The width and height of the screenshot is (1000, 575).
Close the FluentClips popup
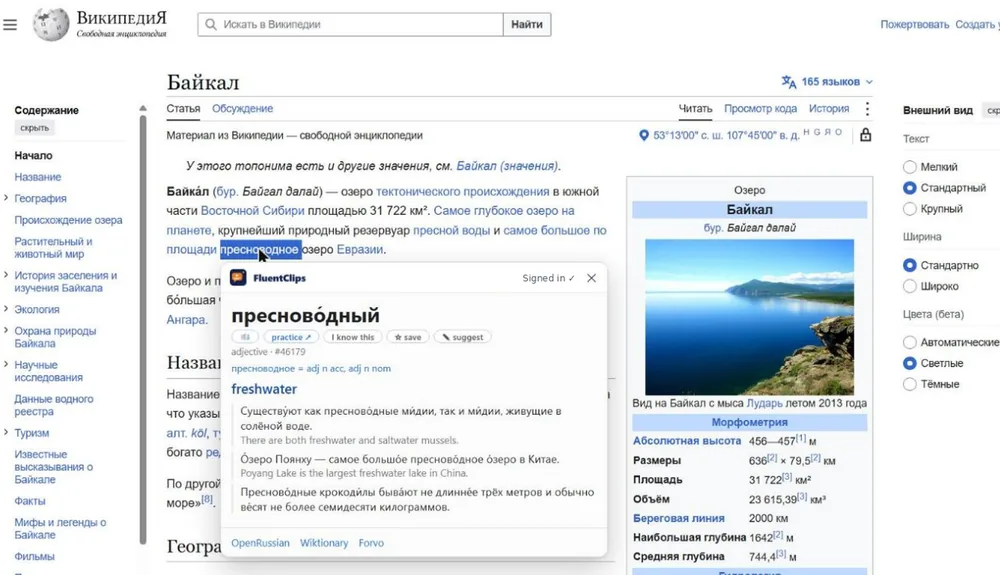(x=591, y=278)
